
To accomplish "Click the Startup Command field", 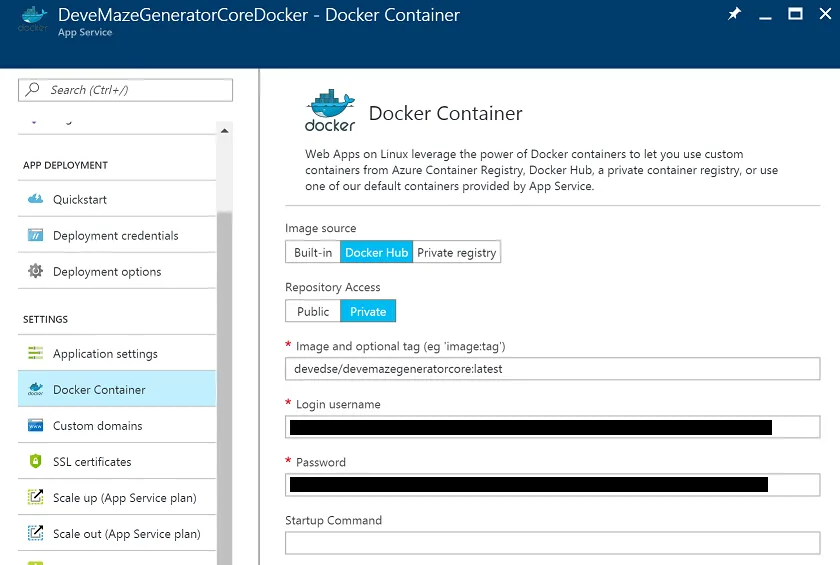I will 552,543.
